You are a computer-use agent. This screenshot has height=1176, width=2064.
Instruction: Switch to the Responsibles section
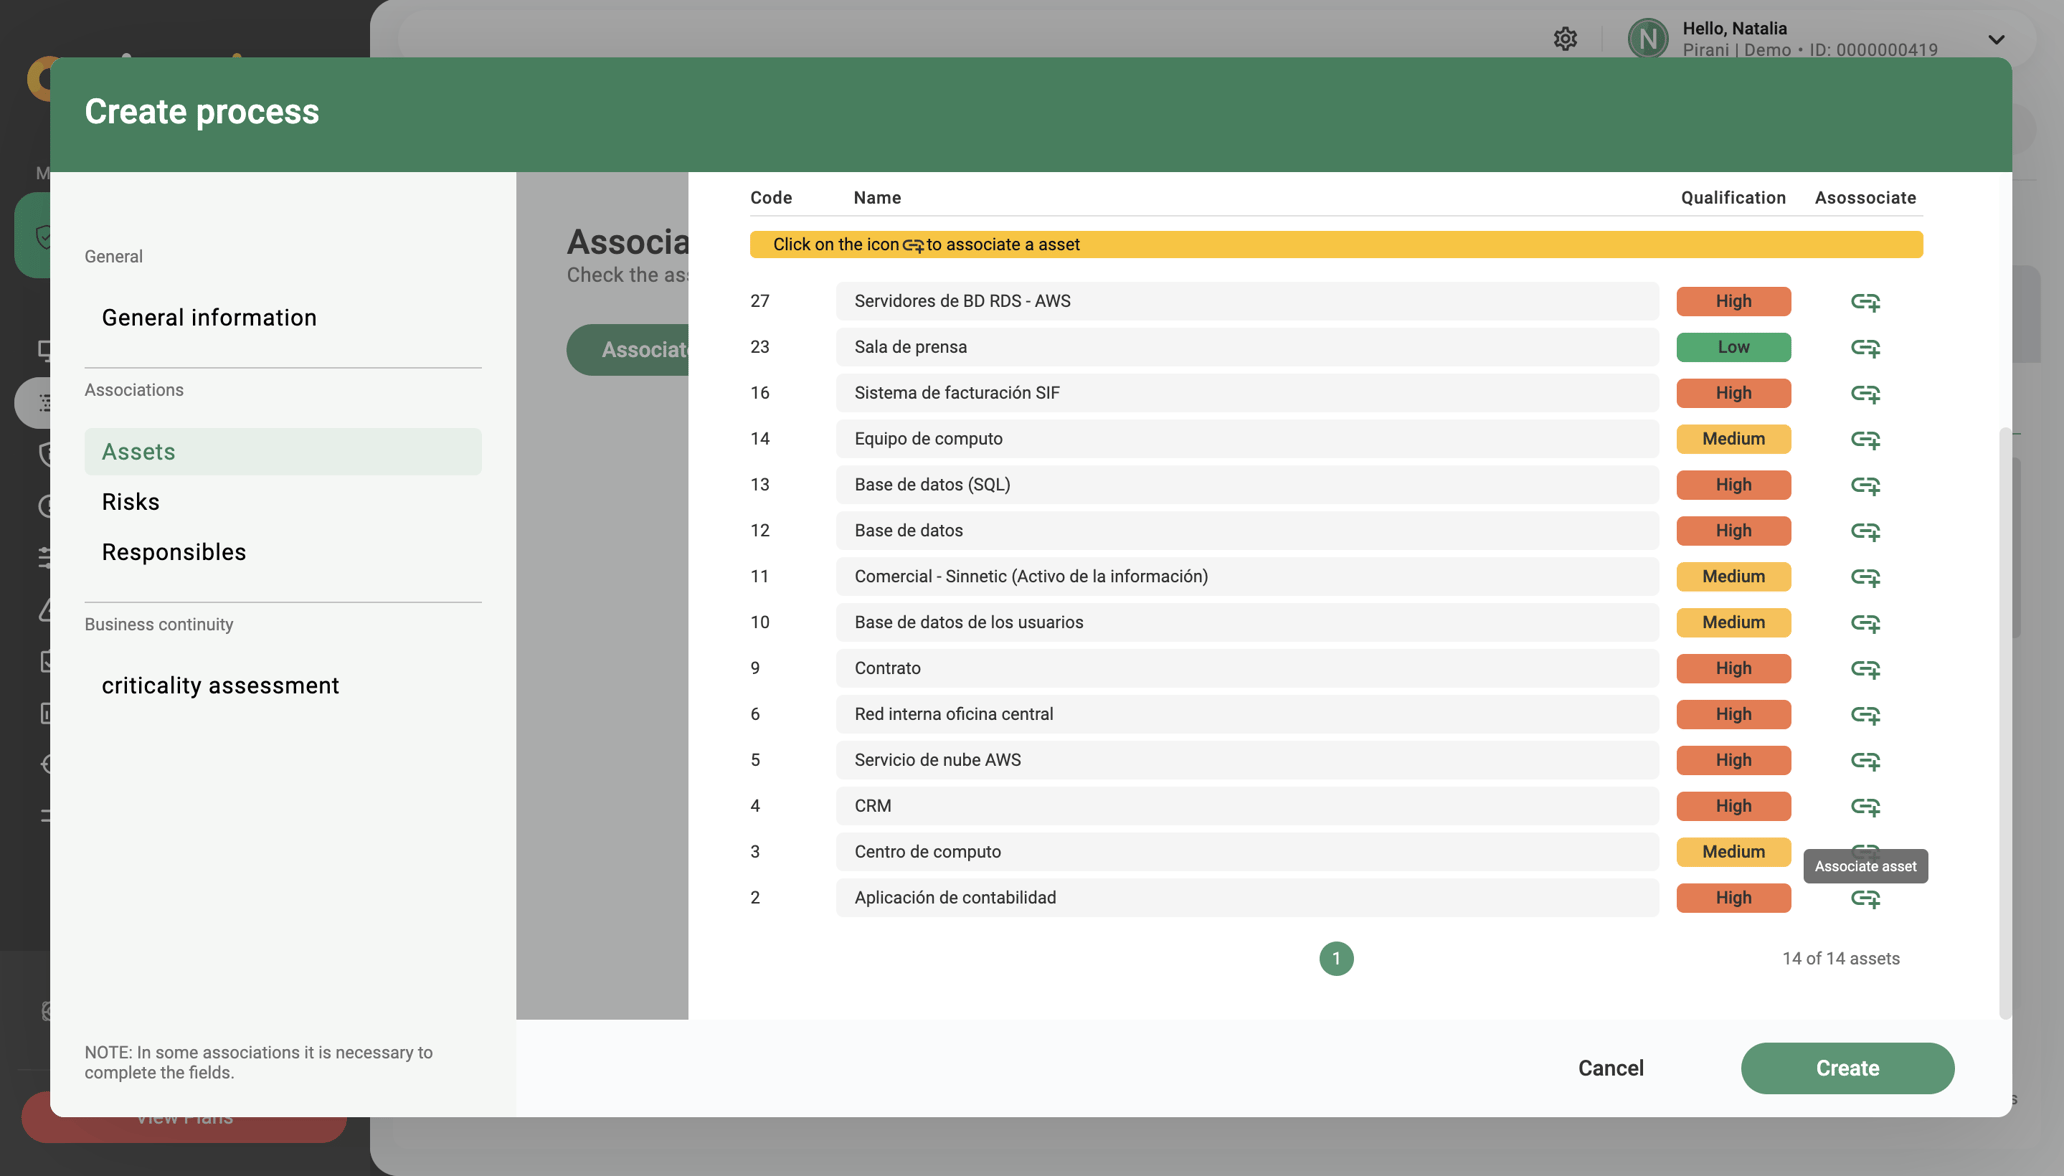174,551
